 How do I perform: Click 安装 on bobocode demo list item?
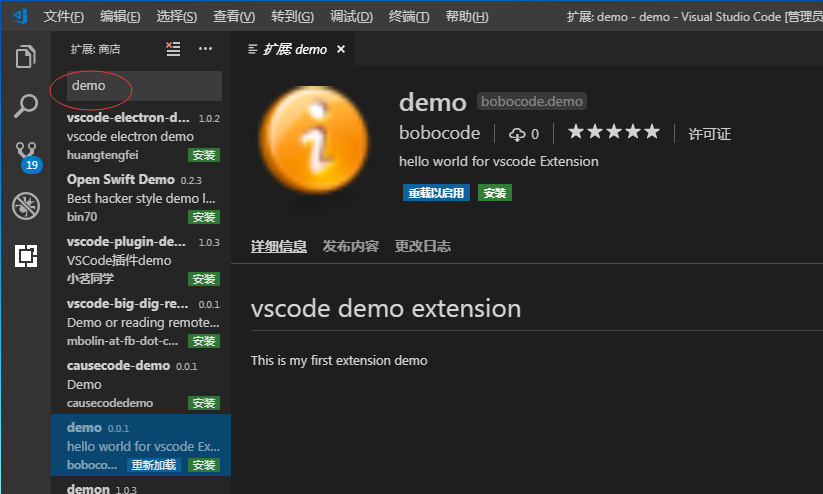click(x=204, y=465)
